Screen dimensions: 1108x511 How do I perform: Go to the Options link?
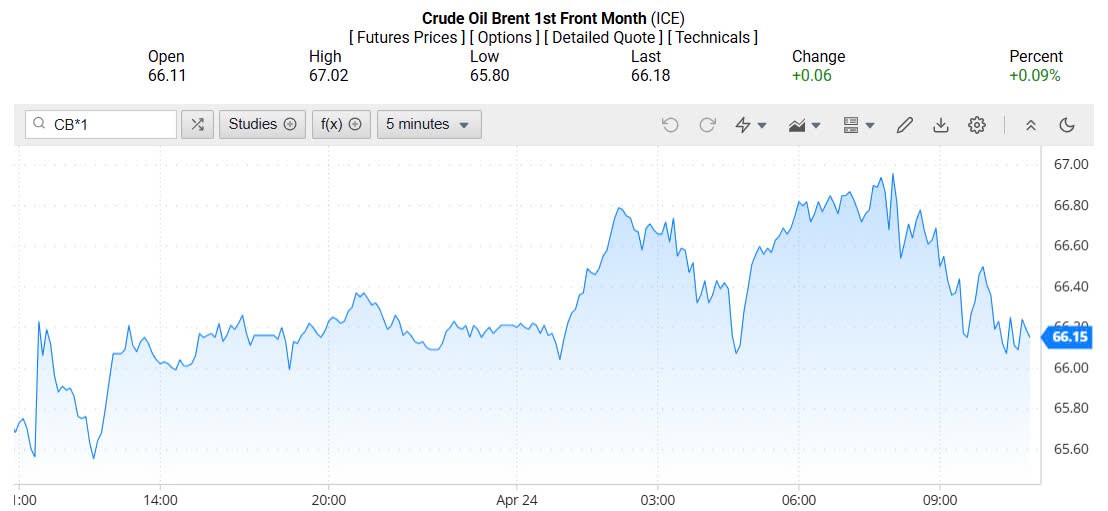pos(504,37)
